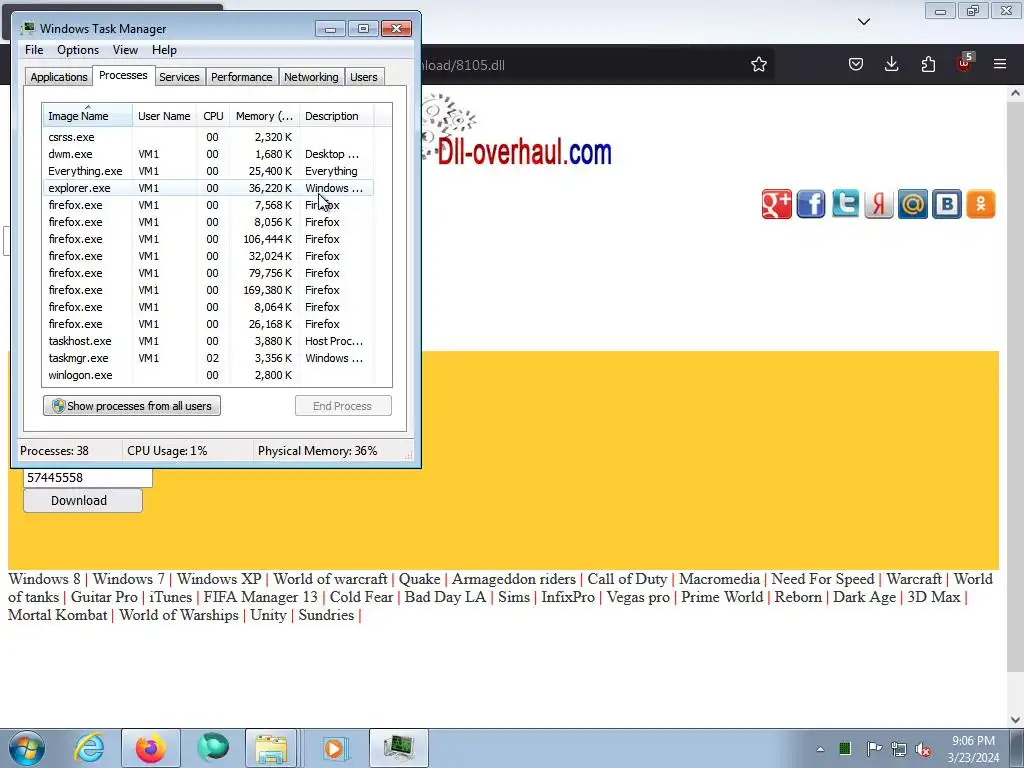Click Show processes from all users
The height and width of the screenshot is (768, 1024).
pos(132,406)
